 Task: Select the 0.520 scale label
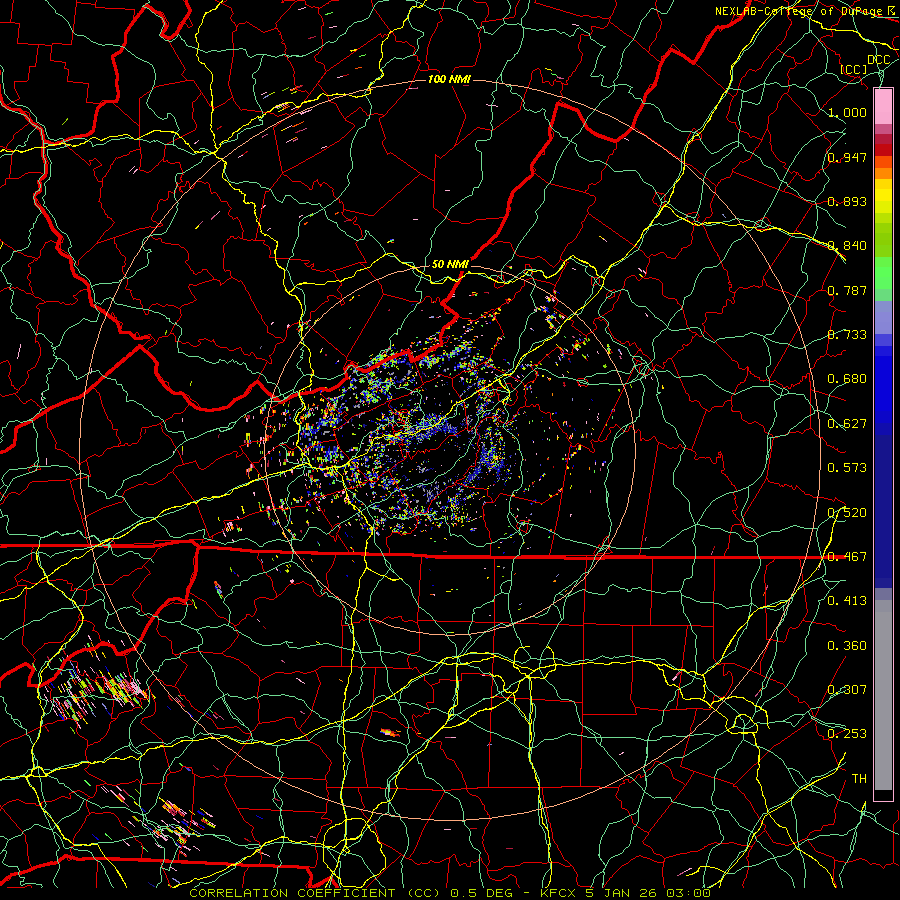pos(847,513)
